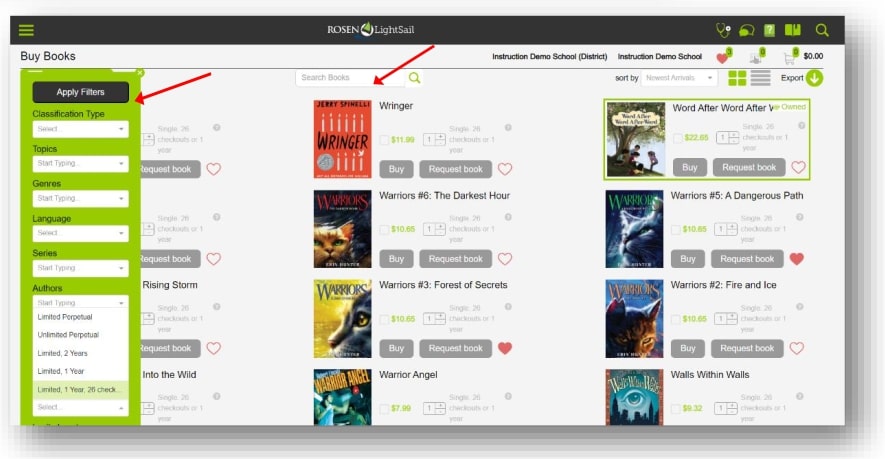Choose Limited, 1 Year, 26 checkouts option
The width and height of the screenshot is (885, 459).
[x=80, y=390]
